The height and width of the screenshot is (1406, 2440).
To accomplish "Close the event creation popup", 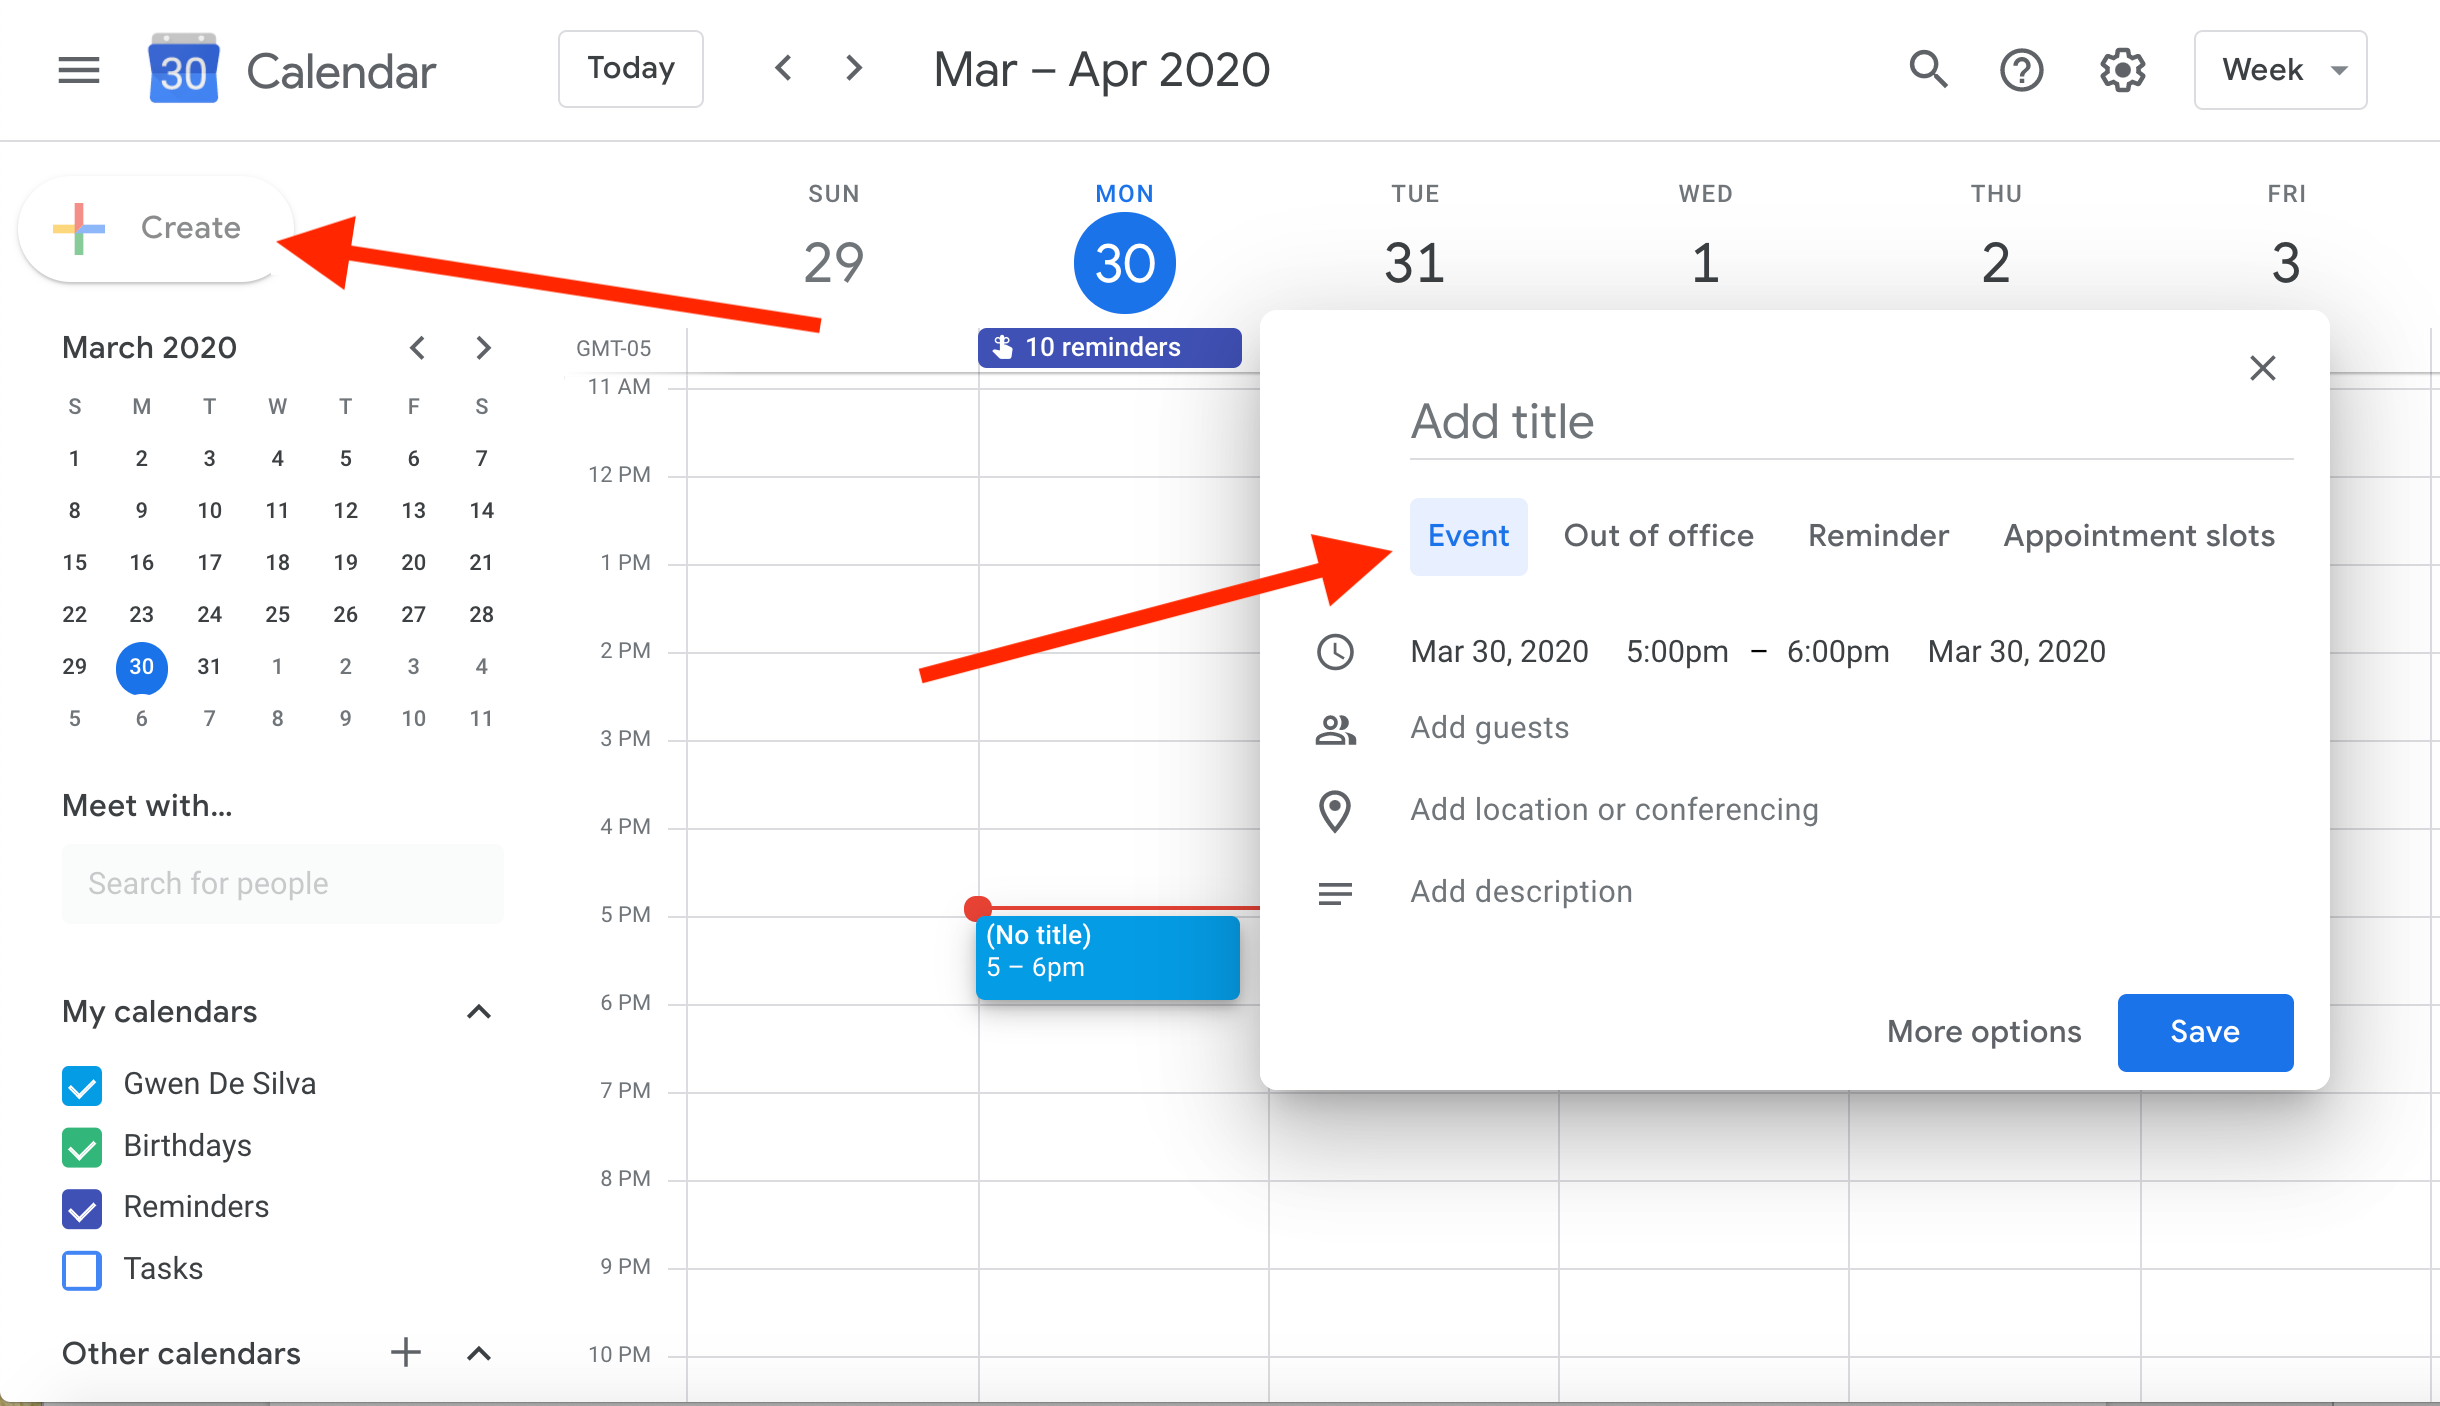I will point(2262,368).
